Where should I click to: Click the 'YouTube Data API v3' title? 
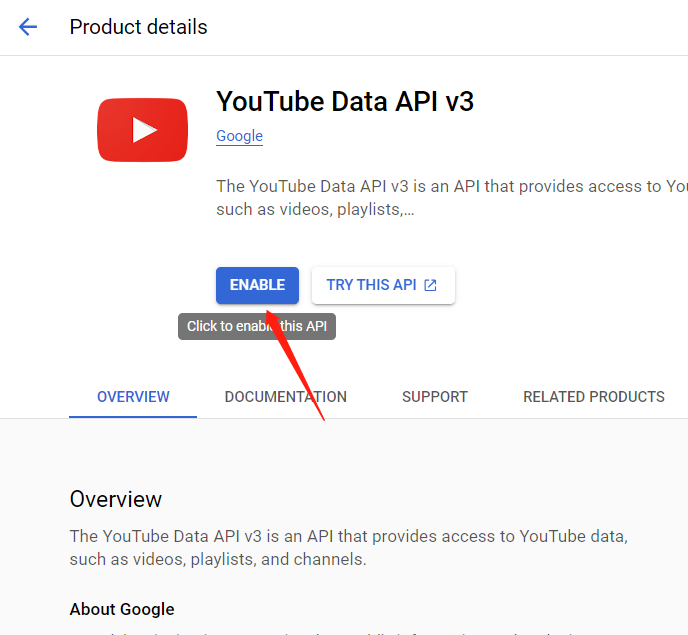(345, 101)
